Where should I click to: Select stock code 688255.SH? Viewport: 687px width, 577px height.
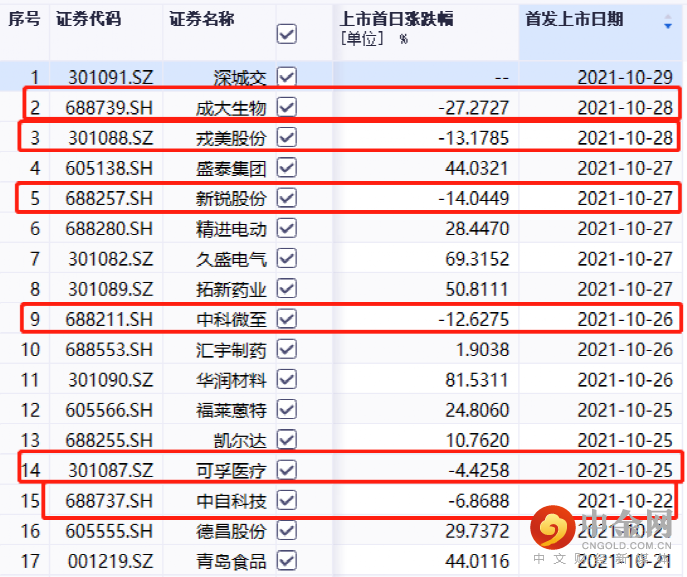[x=109, y=441]
